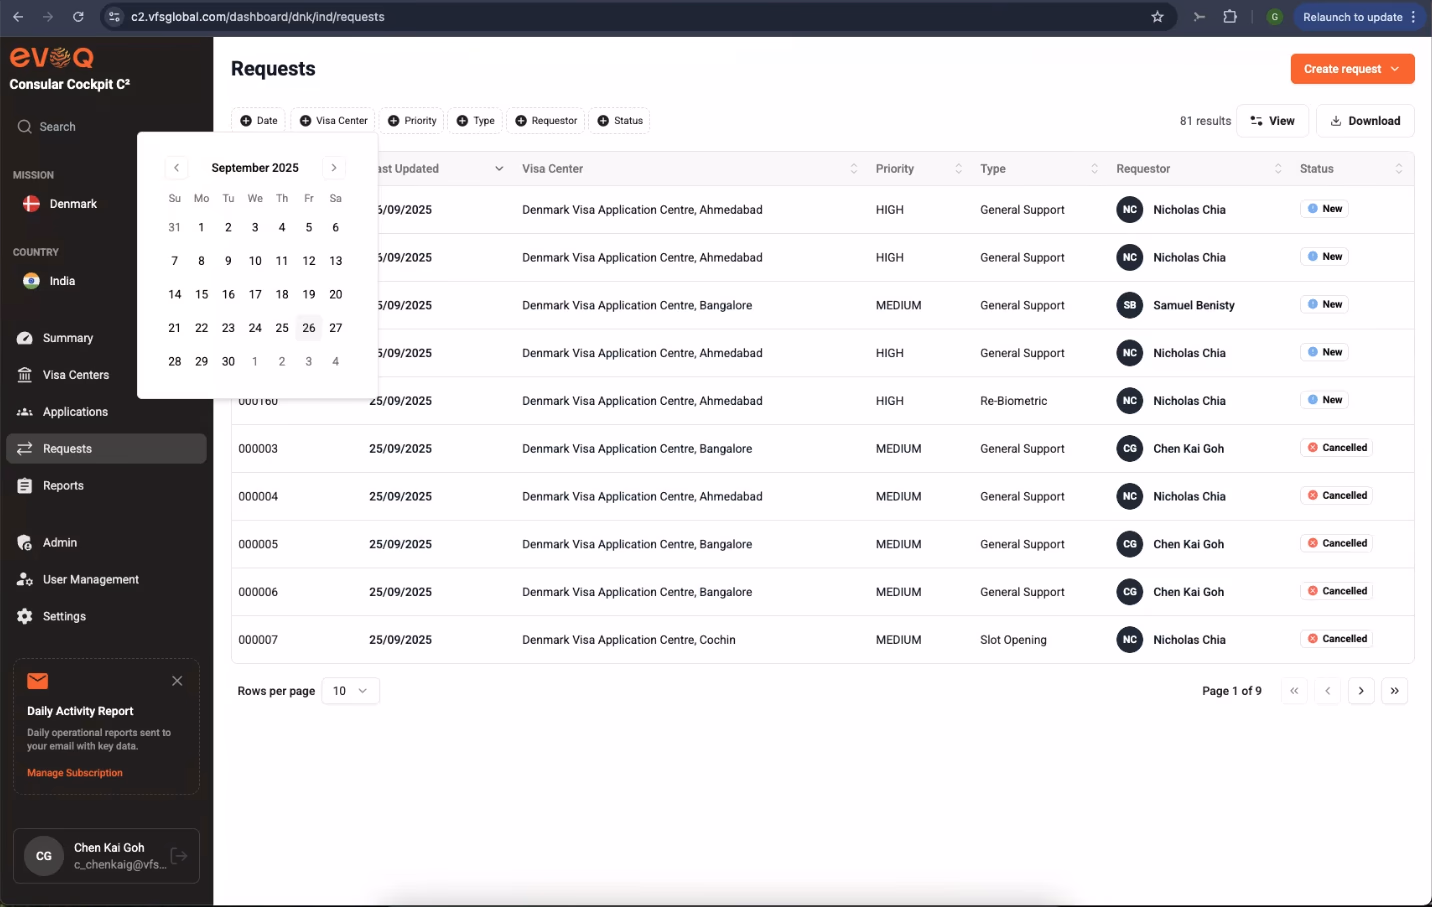This screenshot has width=1432, height=907.
Task: Select the Requests sidebar item
Action: pos(106,449)
